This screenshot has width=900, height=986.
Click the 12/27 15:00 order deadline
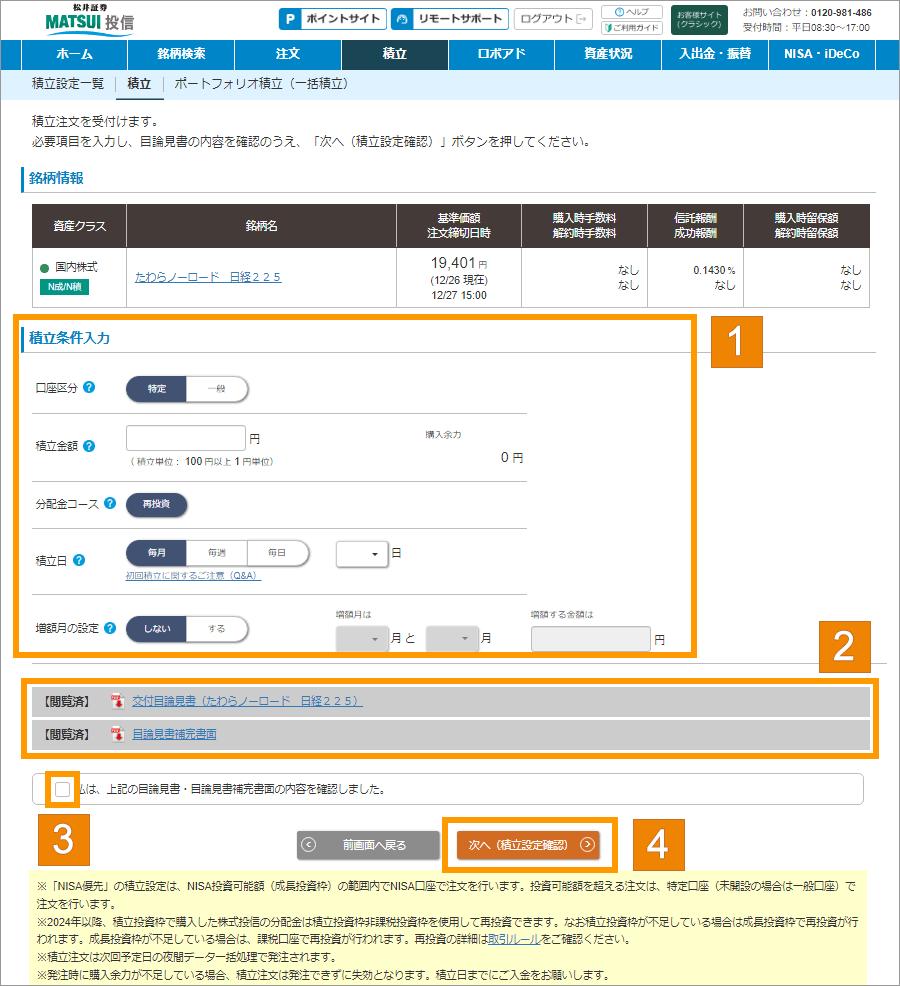(458, 296)
